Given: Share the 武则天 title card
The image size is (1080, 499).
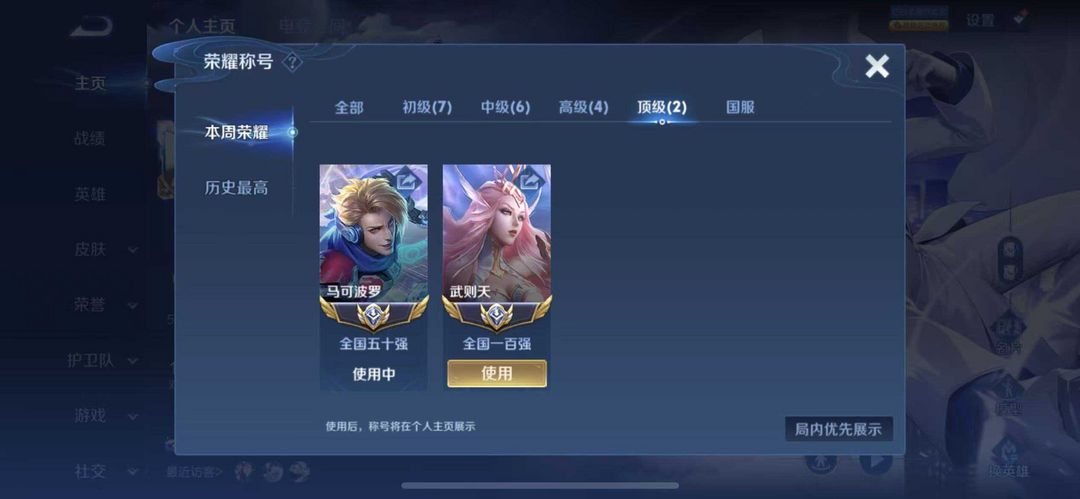Looking at the screenshot, I should pos(531,181).
